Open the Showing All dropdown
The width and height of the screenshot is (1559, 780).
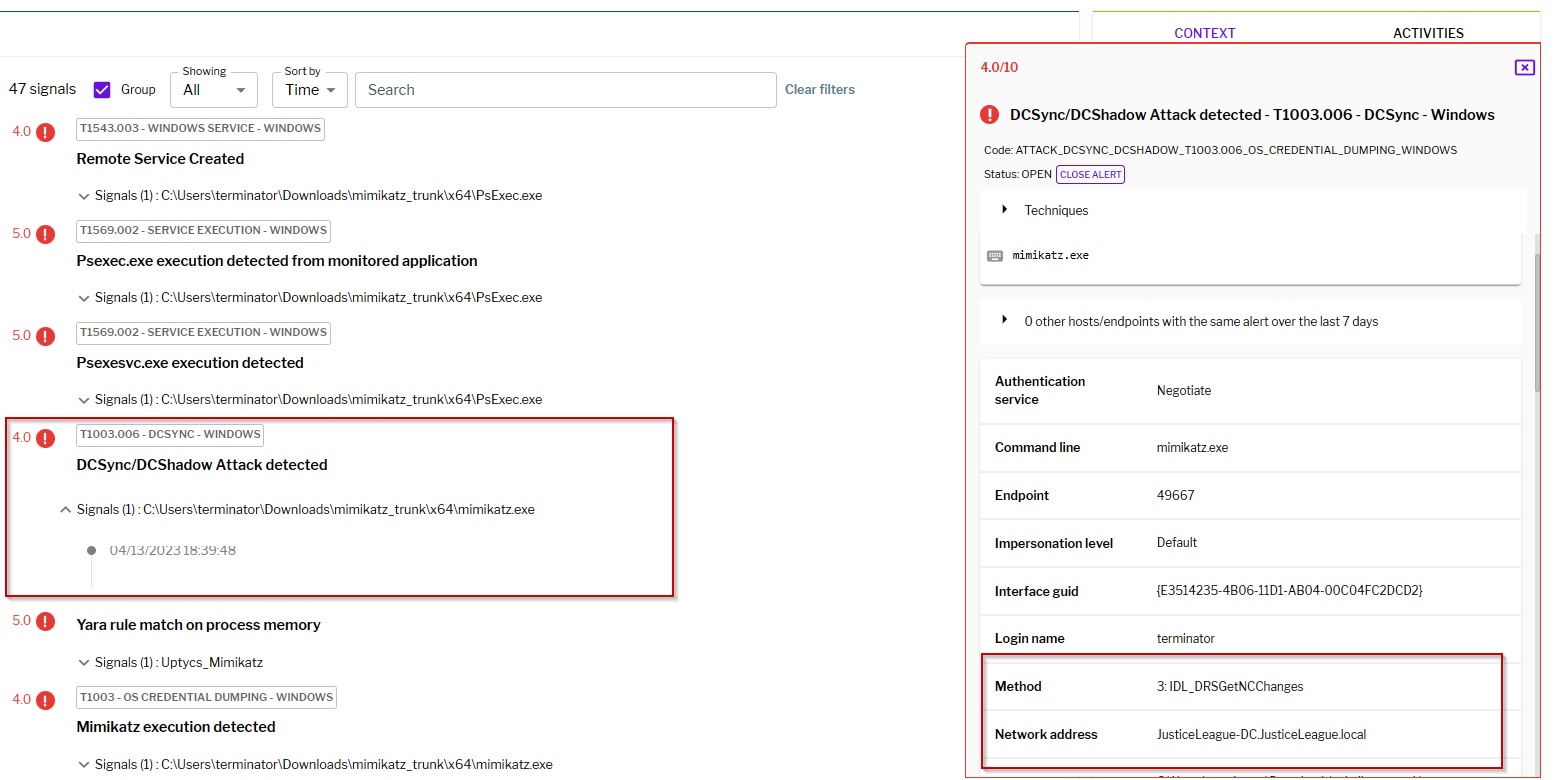tap(214, 90)
